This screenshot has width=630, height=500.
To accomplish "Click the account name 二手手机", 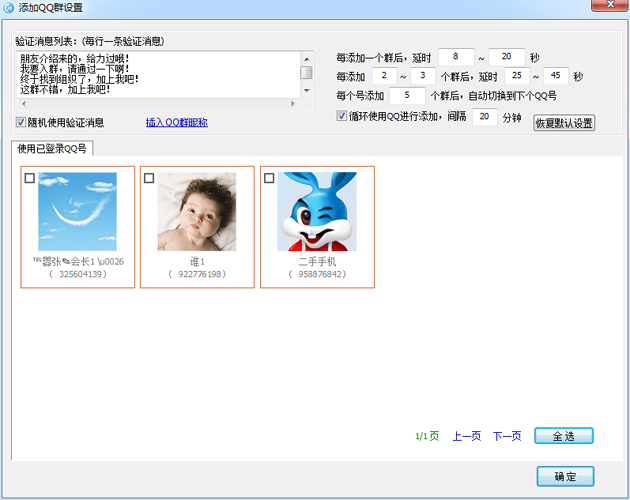I will (317, 262).
